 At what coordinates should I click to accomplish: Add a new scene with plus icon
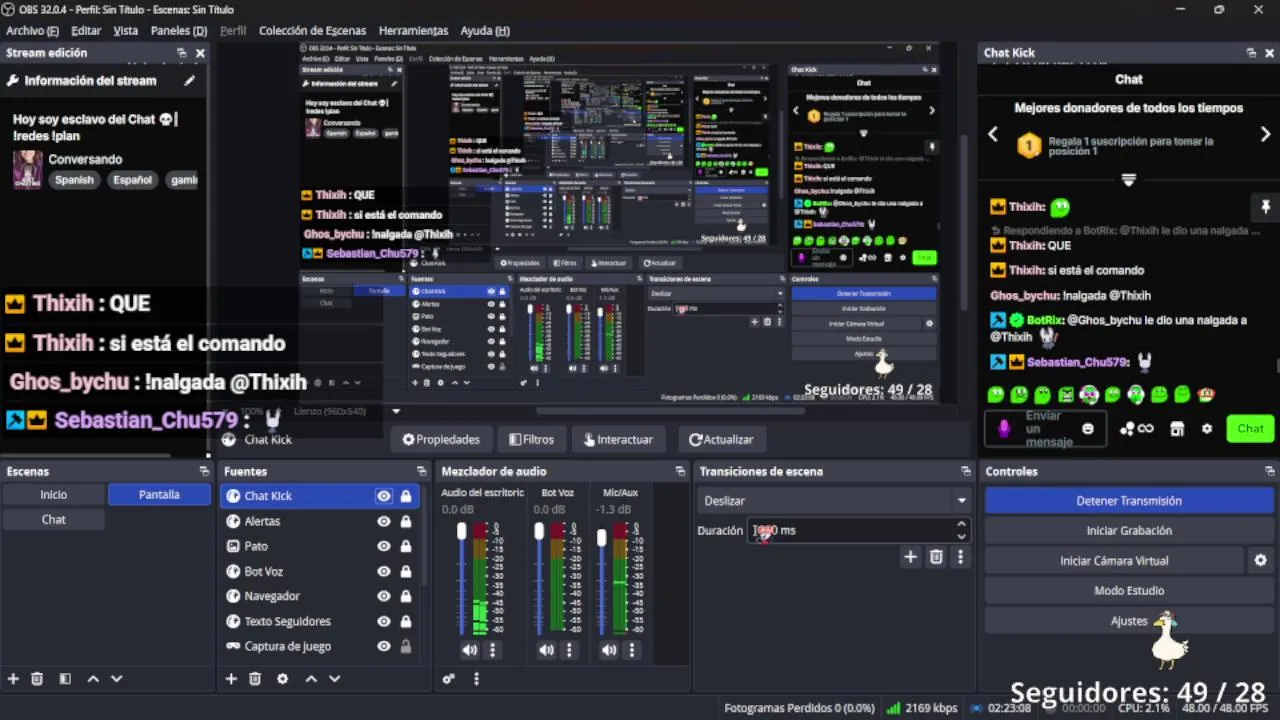pyautogui.click(x=13, y=678)
